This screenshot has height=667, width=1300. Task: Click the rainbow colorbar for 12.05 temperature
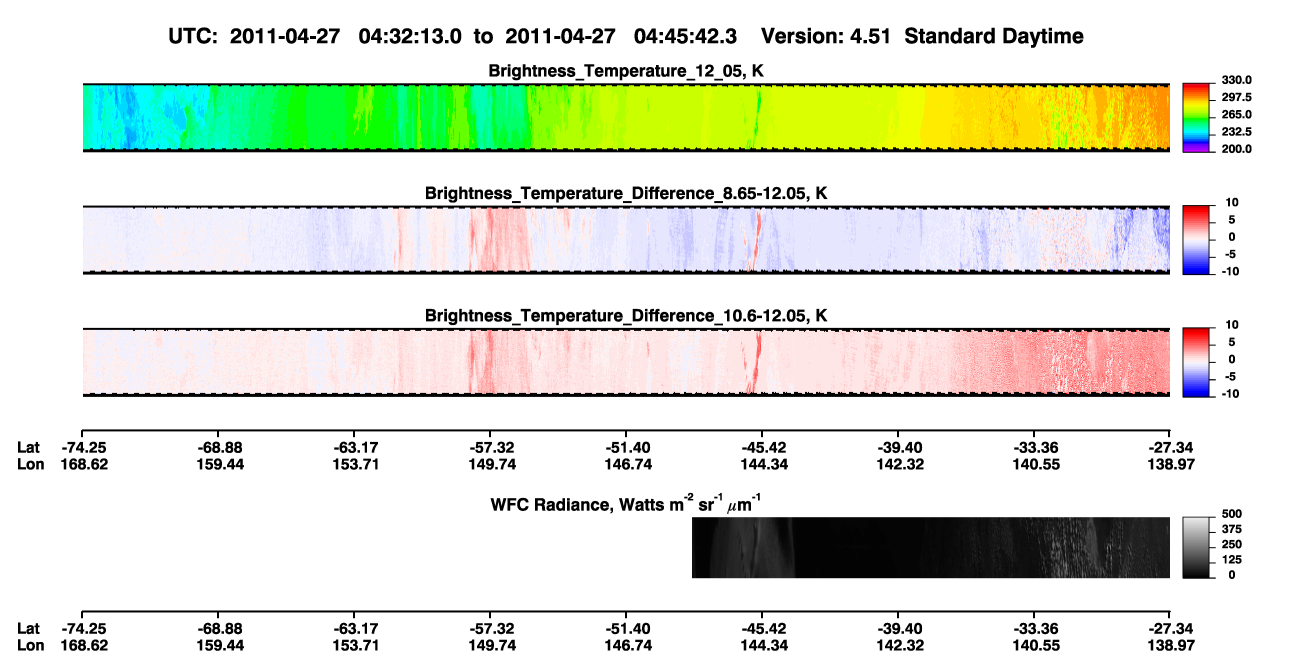[x=1197, y=117]
